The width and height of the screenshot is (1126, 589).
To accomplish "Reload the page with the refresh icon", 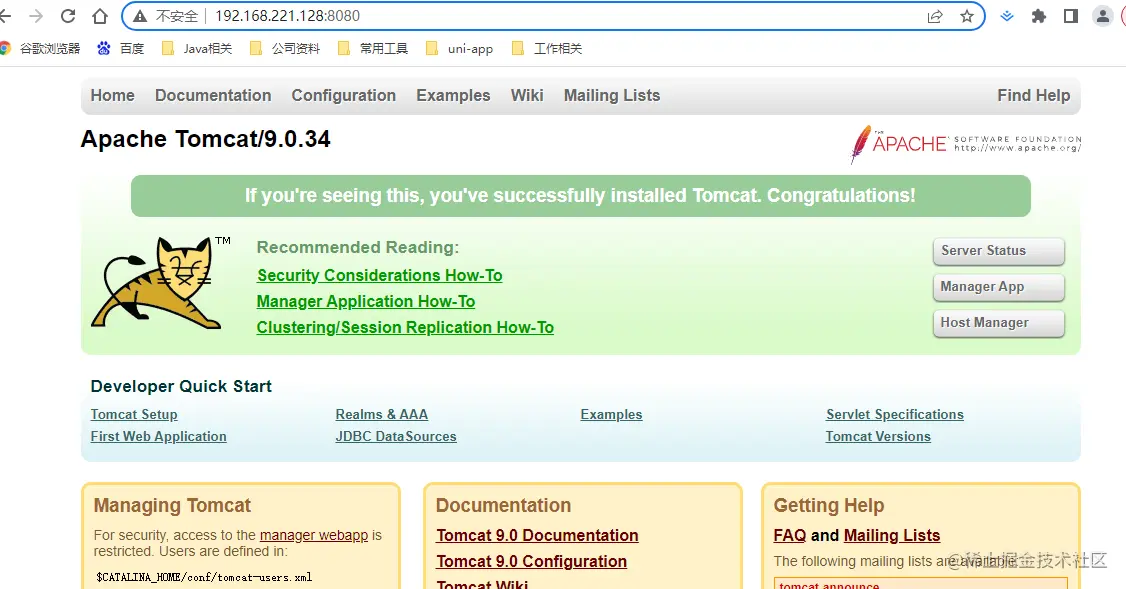I will (68, 16).
